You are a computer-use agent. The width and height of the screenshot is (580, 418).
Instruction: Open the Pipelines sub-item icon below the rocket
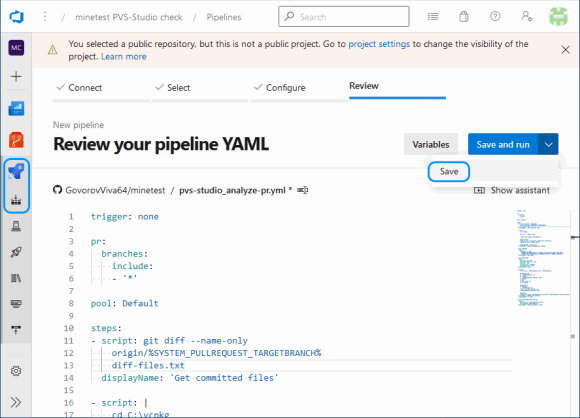pyautogui.click(x=16, y=200)
